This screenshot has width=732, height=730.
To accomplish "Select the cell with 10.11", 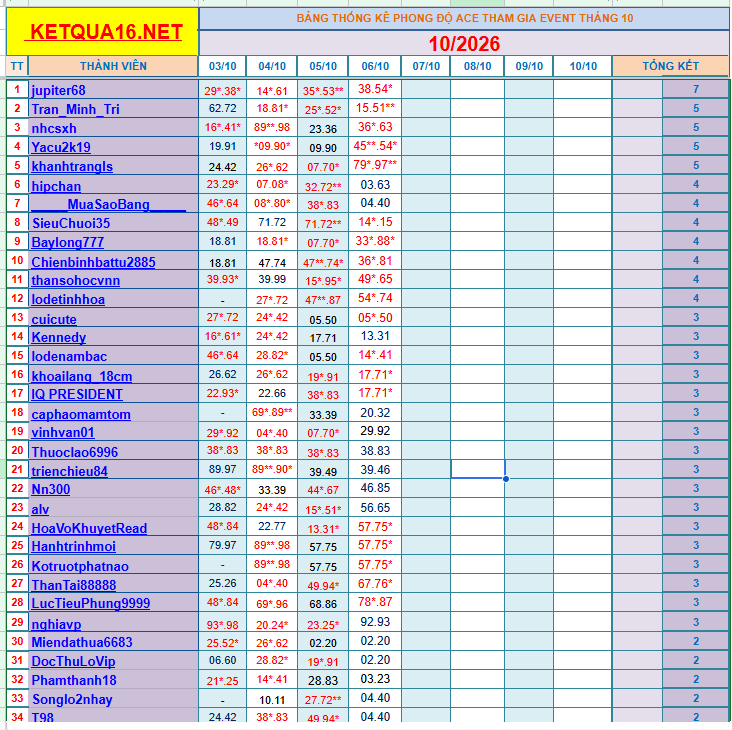I will (272, 699).
